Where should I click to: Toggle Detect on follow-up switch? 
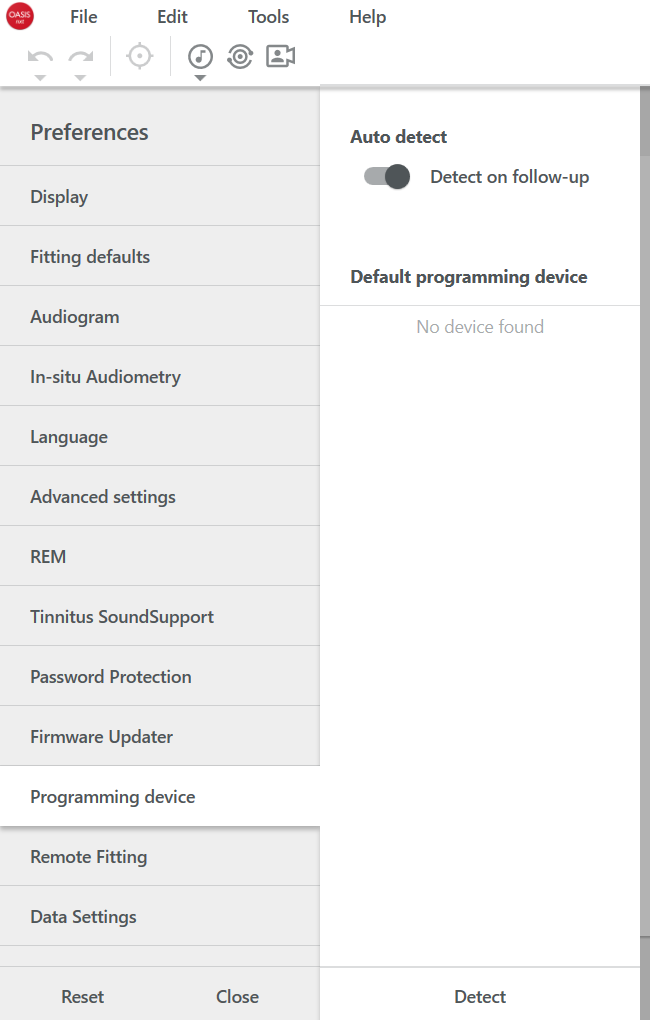(x=386, y=176)
